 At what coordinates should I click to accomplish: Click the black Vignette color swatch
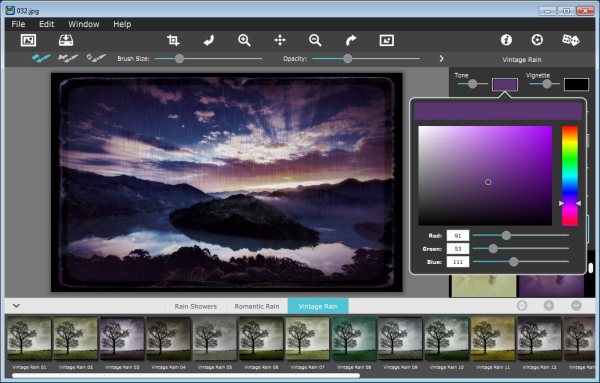[576, 85]
